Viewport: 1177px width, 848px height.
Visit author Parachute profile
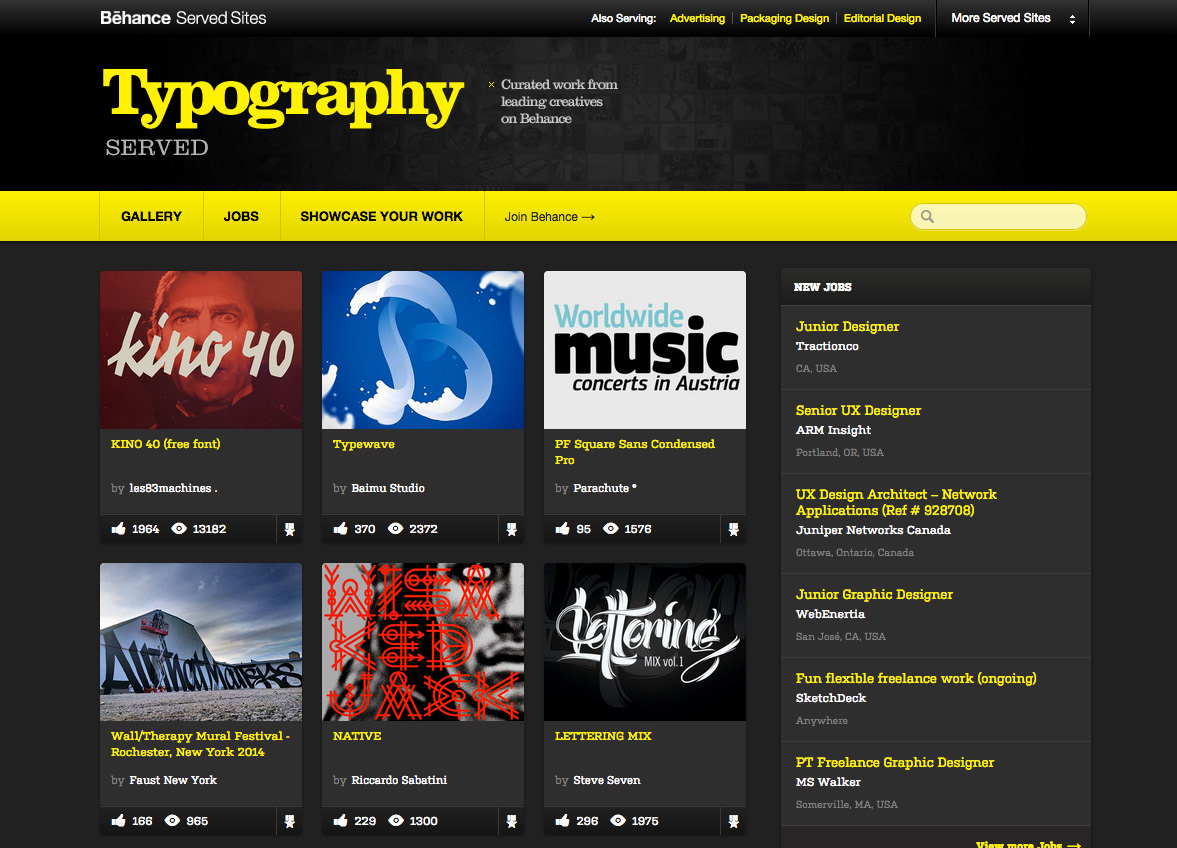tap(605, 489)
